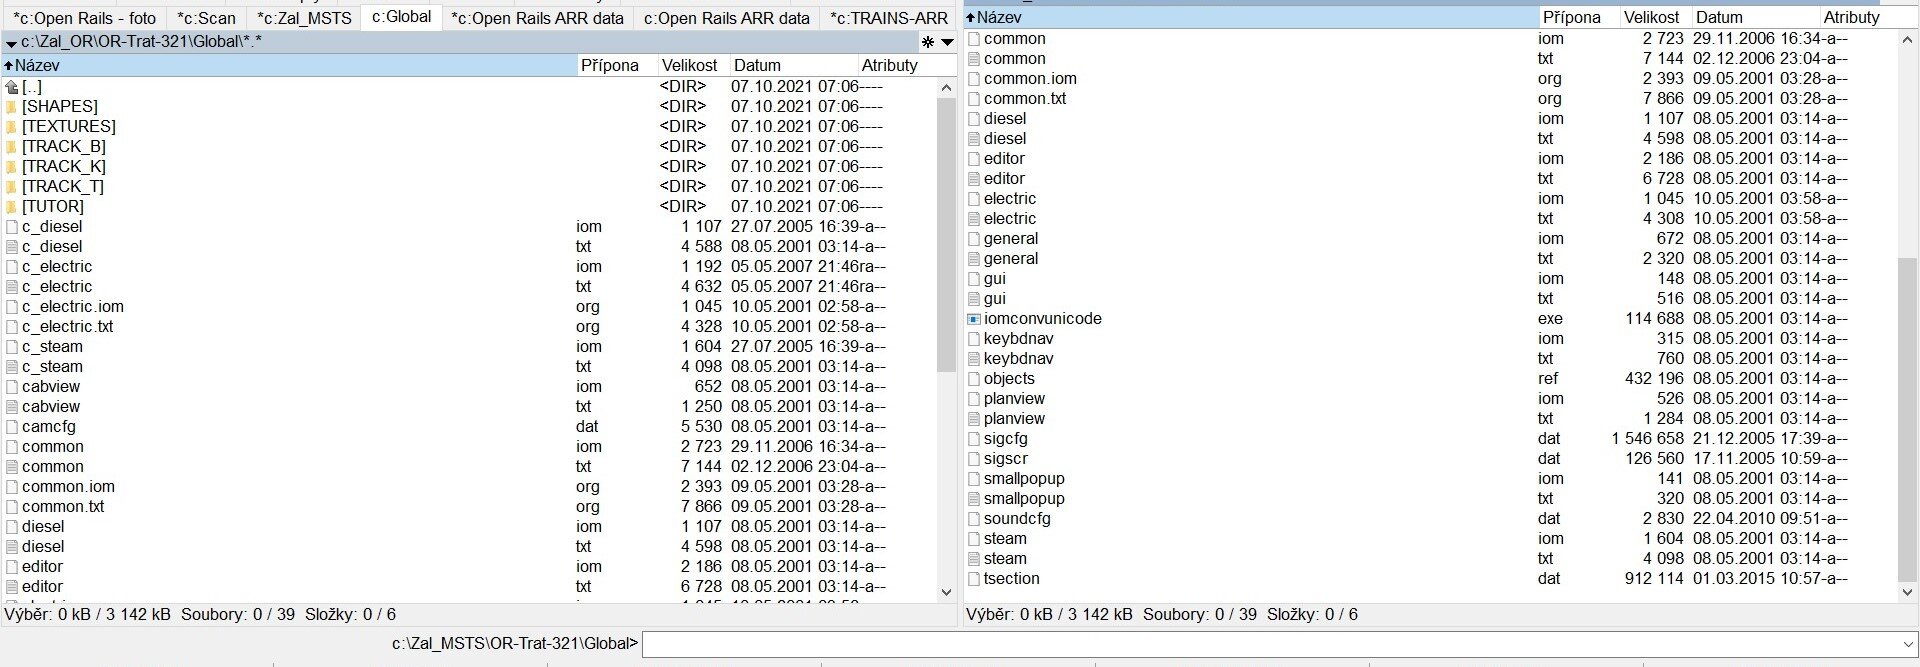Click the iomconvunicode exe file icon
Image resolution: width=1920 pixels, height=667 pixels.
974,319
